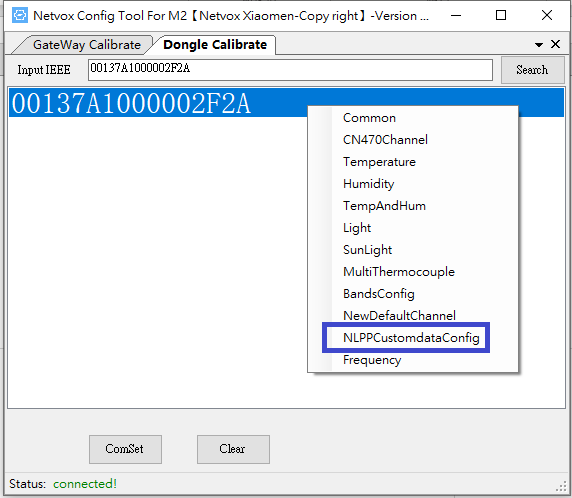This screenshot has height=498, width=572.
Task: Click the Search button
Action: [532, 70]
